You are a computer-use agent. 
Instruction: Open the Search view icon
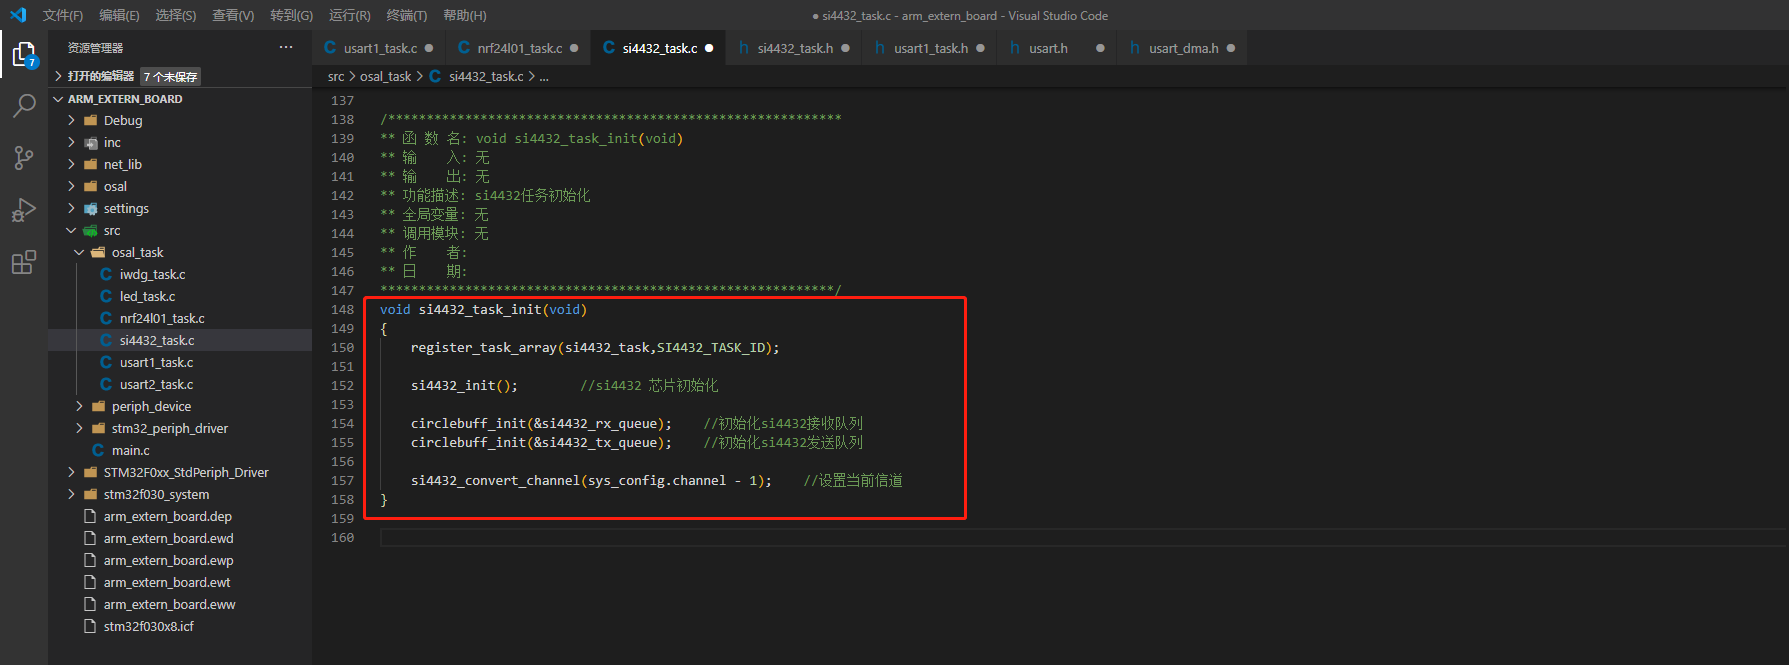pos(24,106)
